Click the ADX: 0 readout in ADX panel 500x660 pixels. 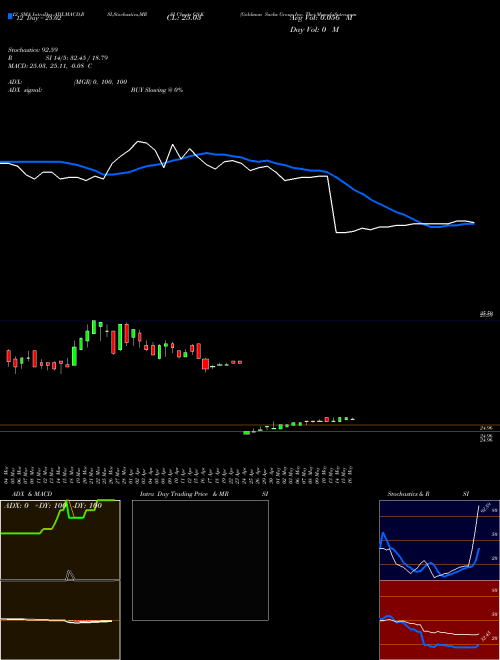click(x=16, y=506)
